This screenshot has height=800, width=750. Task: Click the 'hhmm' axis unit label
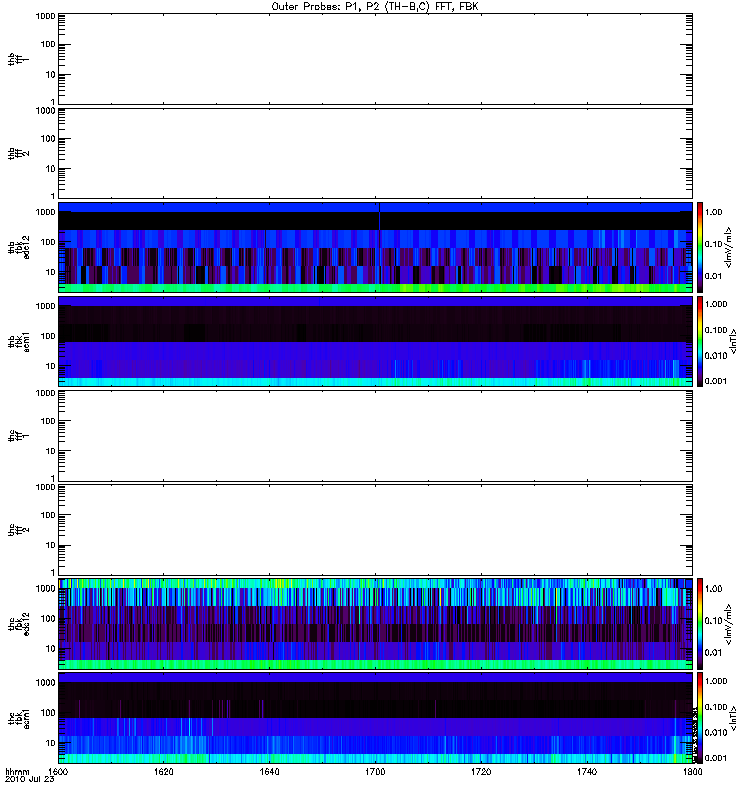[x=17, y=771]
